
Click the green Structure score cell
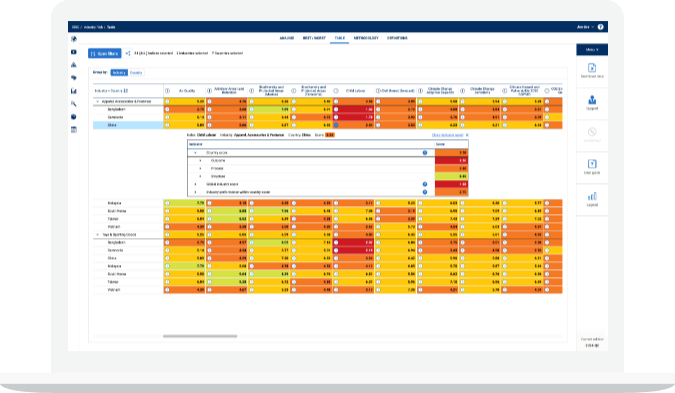tap(452, 176)
